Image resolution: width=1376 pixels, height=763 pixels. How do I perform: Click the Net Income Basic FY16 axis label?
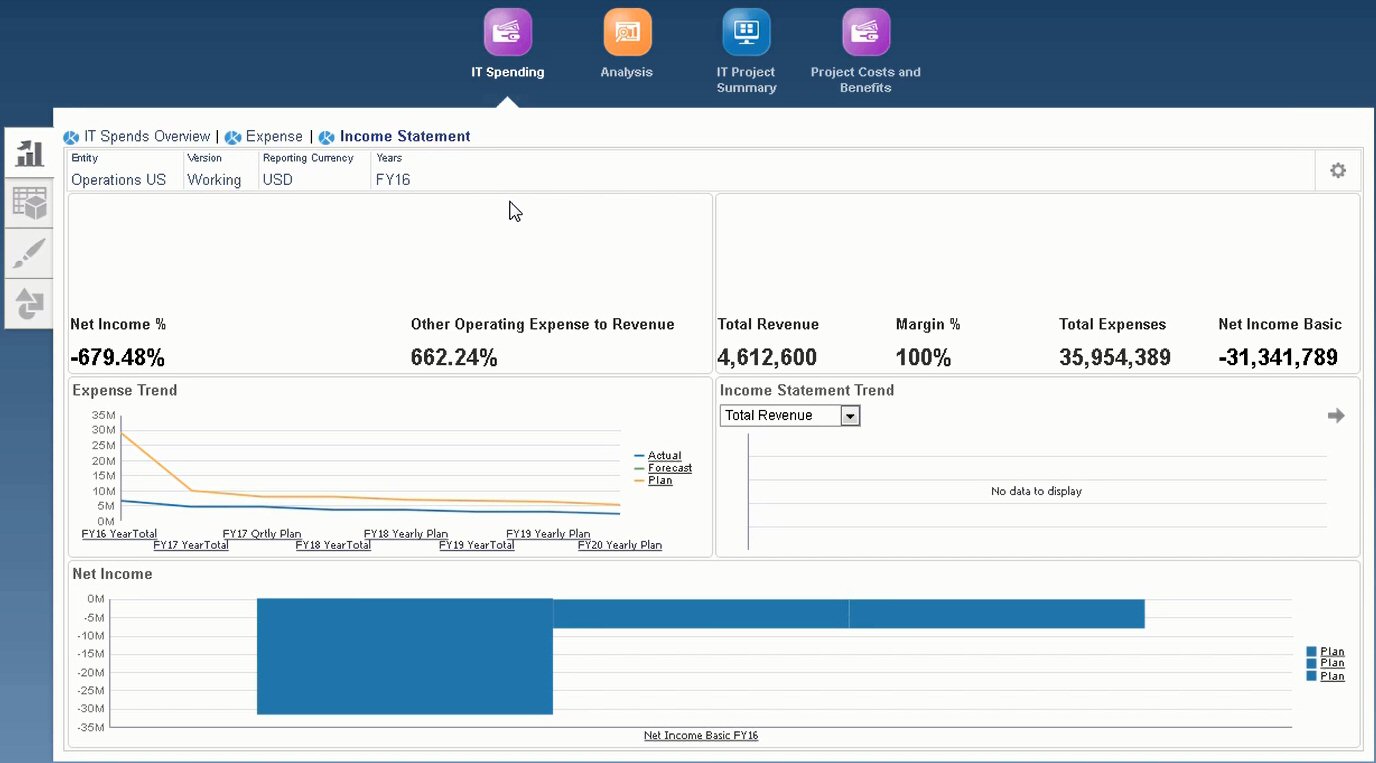click(700, 736)
